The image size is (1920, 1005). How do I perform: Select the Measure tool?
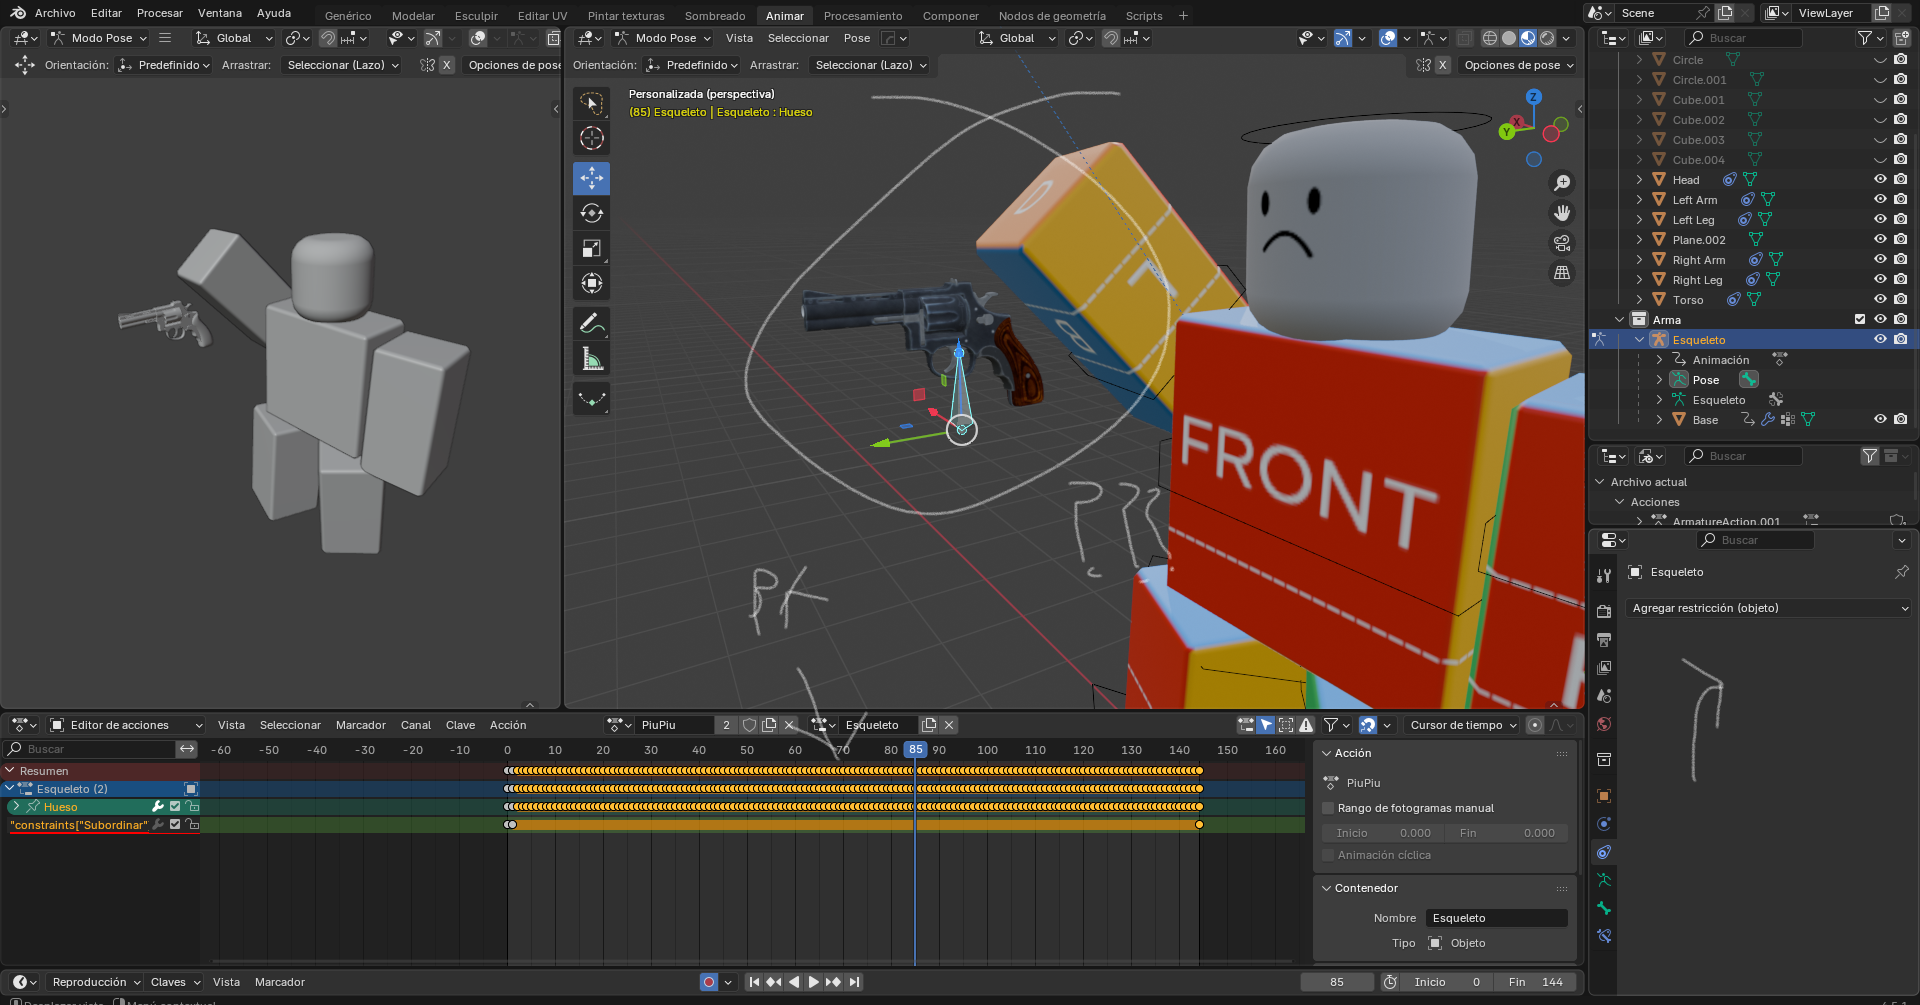point(592,358)
